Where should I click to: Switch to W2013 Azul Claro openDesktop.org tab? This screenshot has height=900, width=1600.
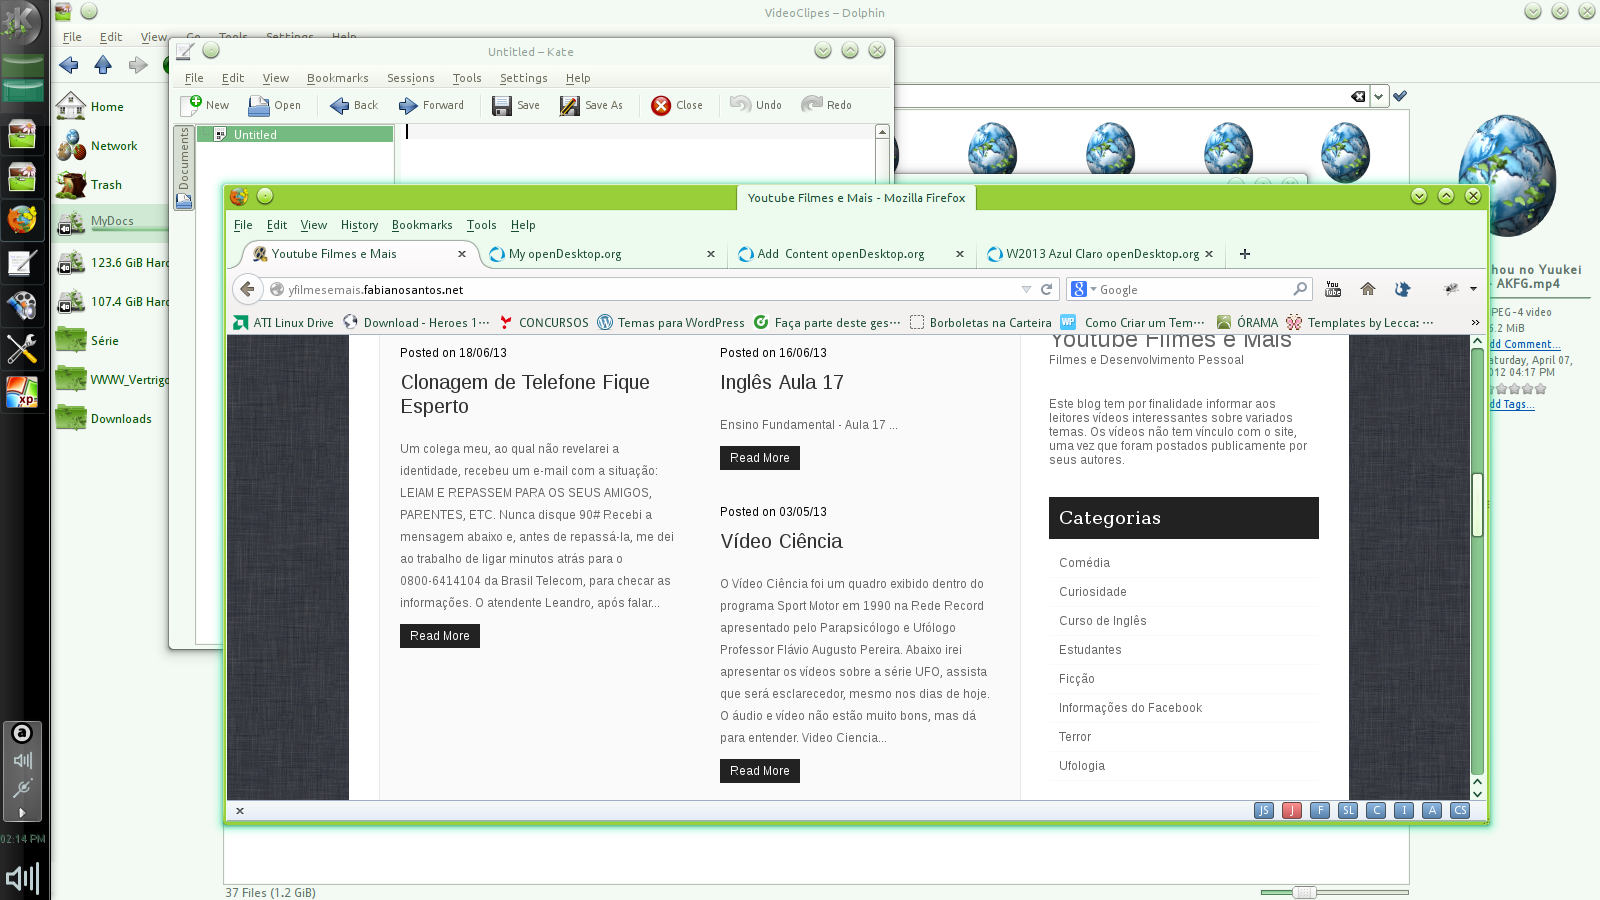[1100, 254]
